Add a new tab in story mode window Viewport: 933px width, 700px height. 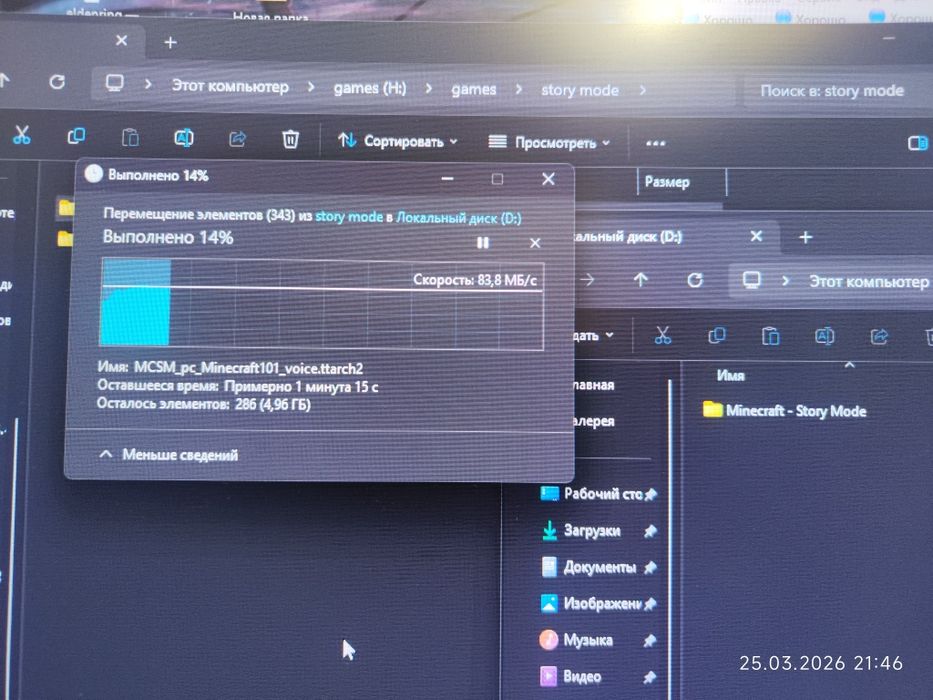coord(170,43)
